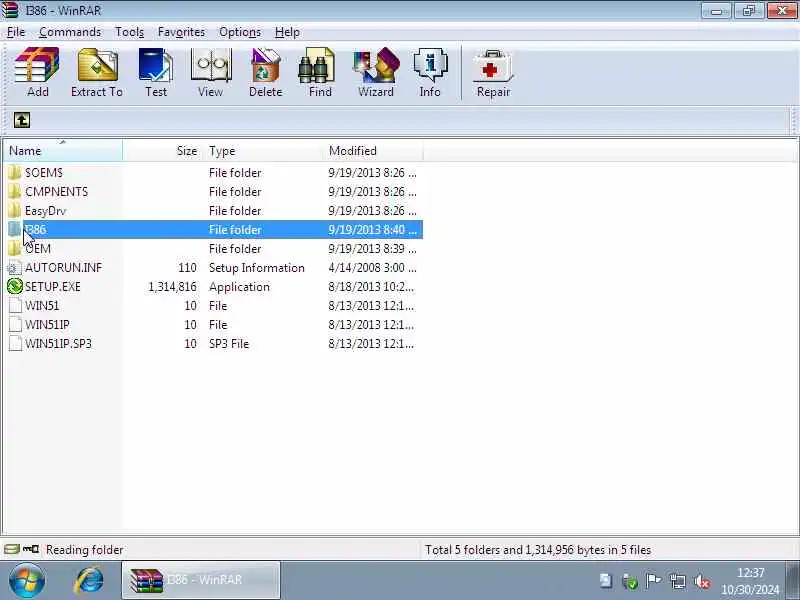Image resolution: width=800 pixels, height=600 pixels.
Task: Open the Options menu
Action: (240, 32)
